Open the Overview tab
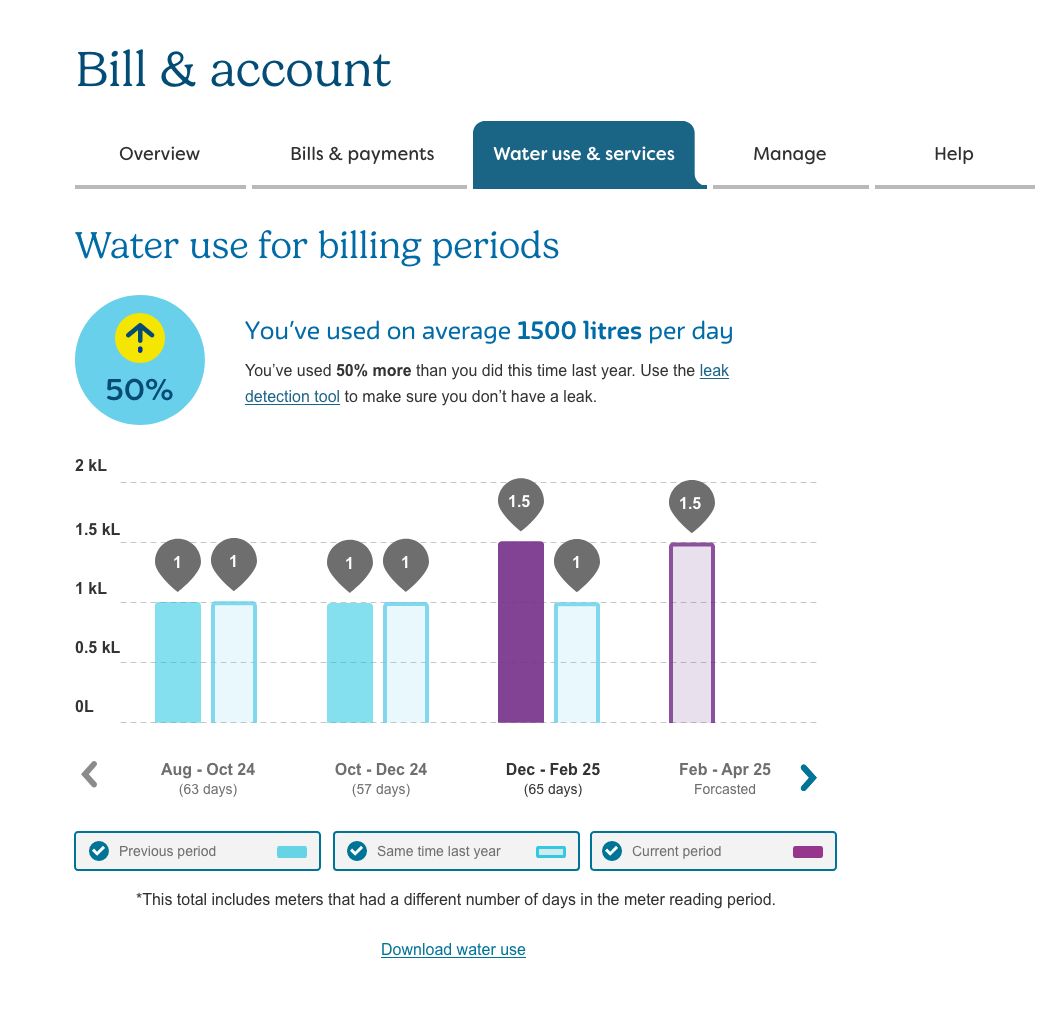 point(159,154)
